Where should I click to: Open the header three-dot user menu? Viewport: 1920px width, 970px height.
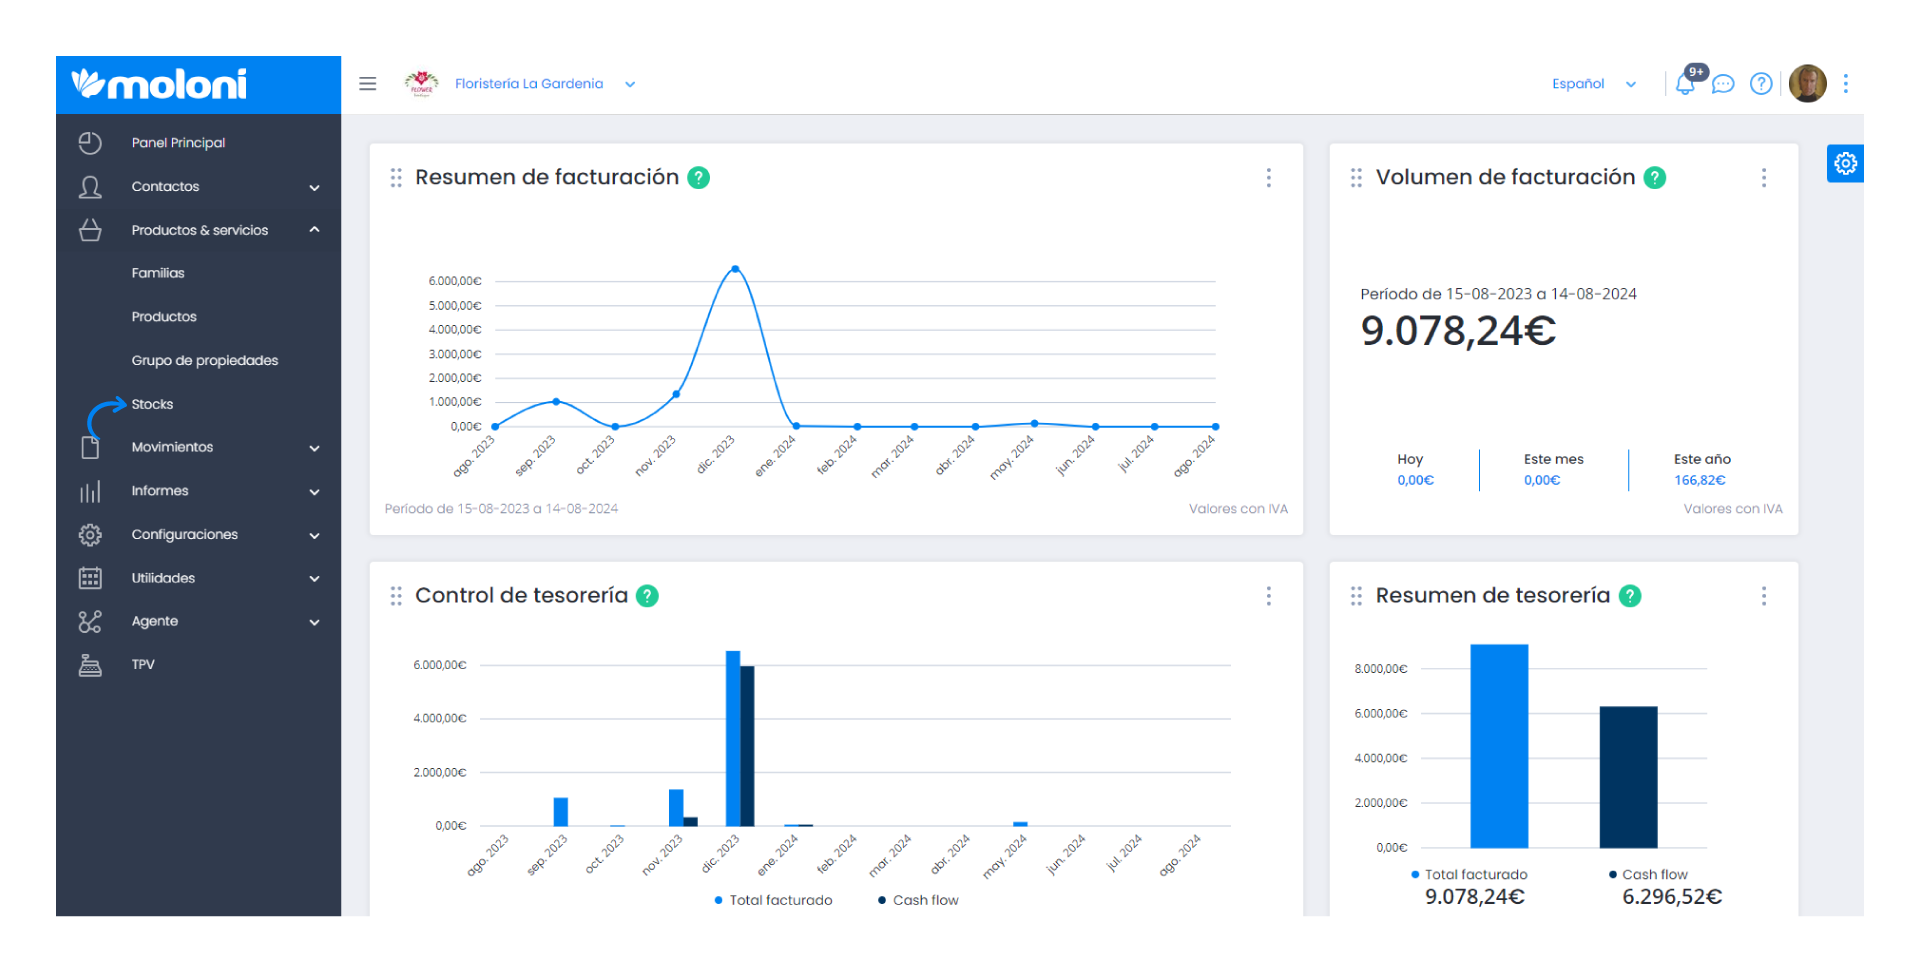tap(1846, 84)
